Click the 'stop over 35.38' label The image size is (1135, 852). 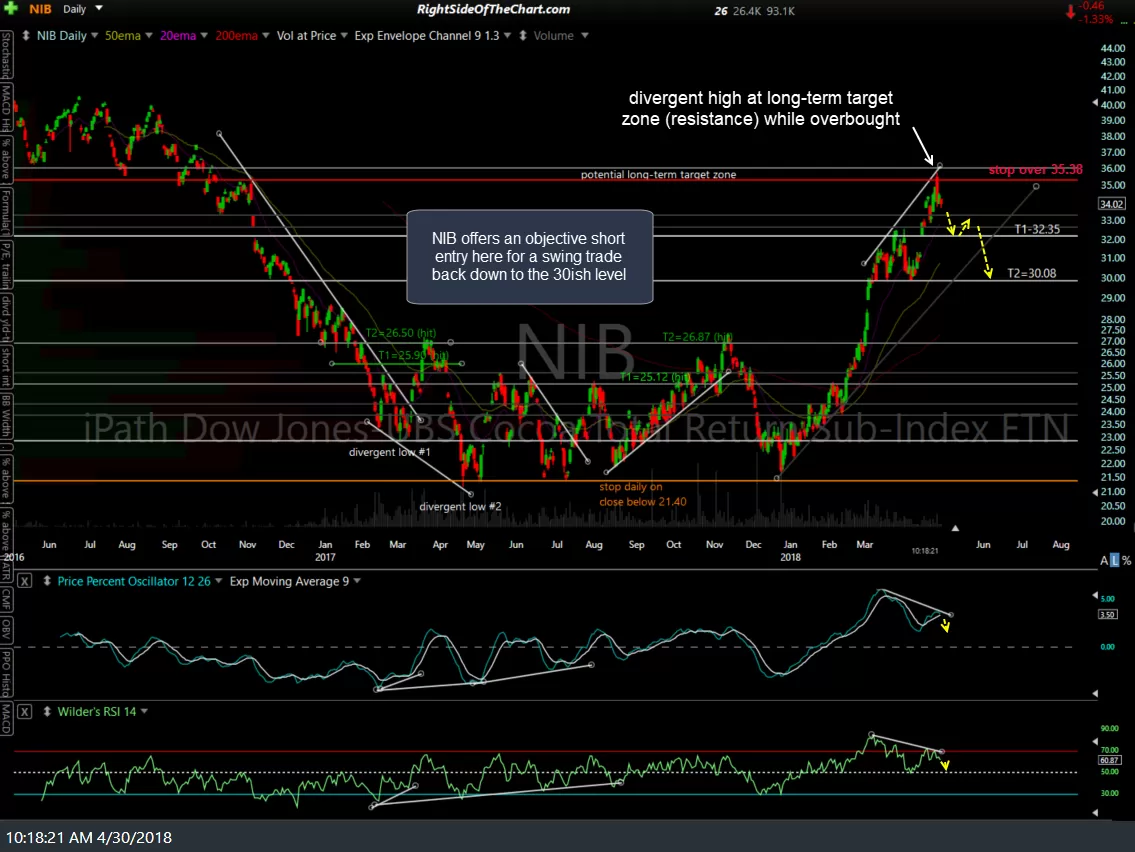pyautogui.click(x=1035, y=169)
